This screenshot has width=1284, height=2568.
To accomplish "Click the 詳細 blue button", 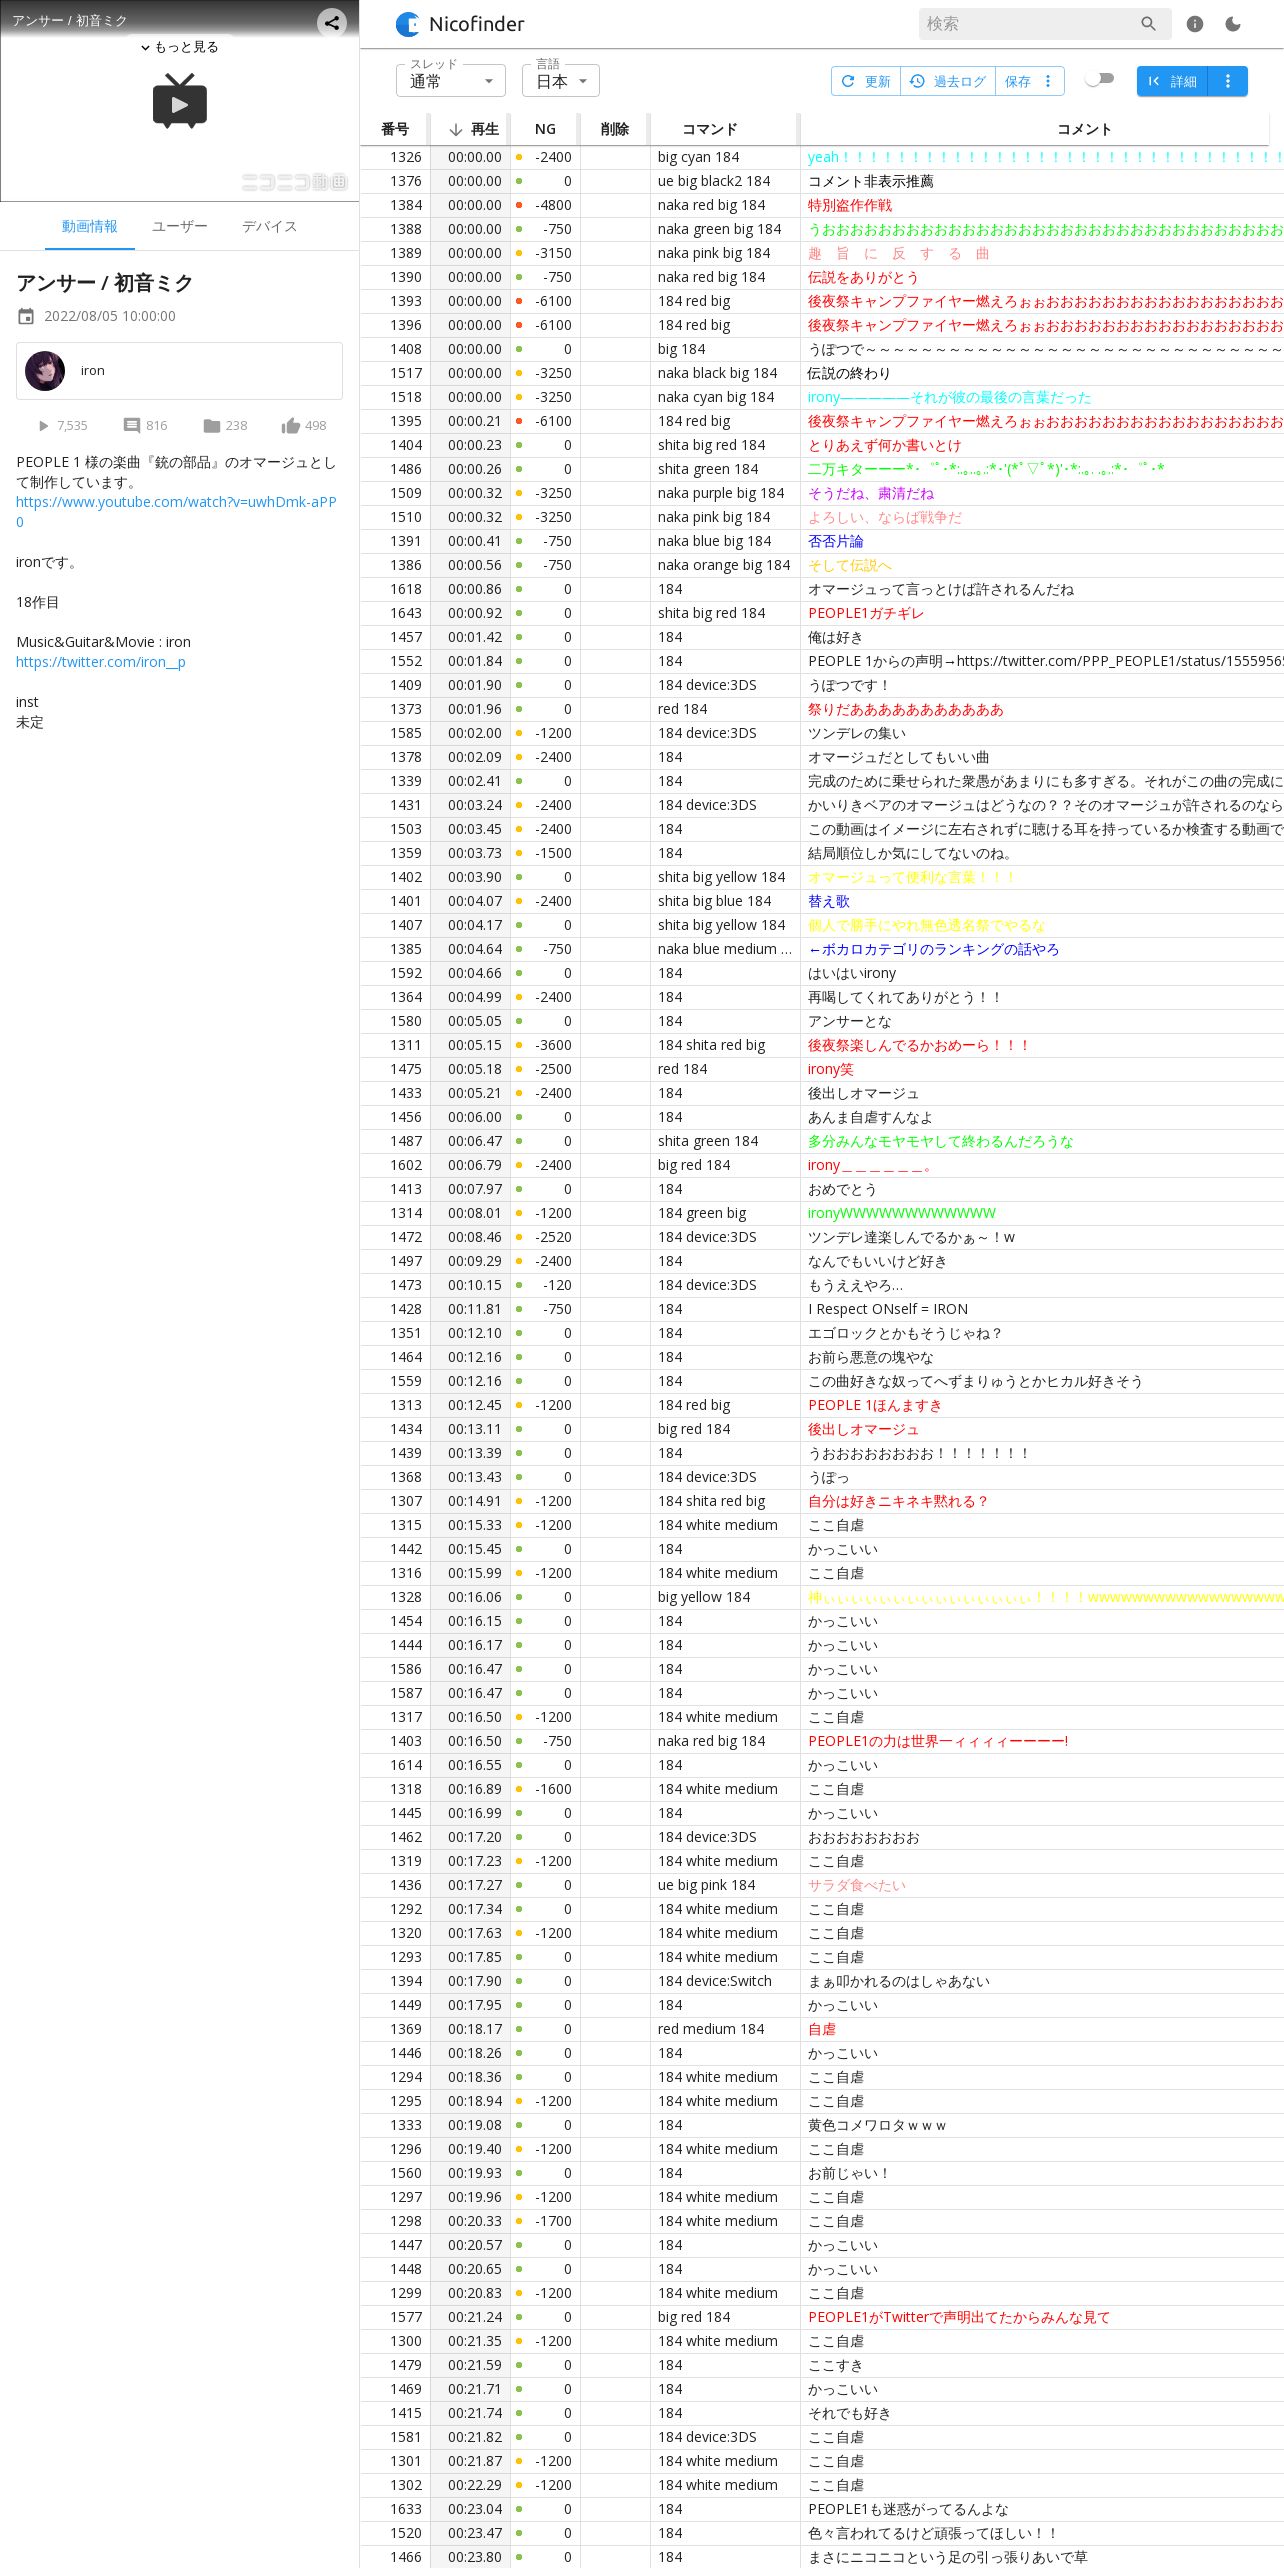I will [x=1173, y=81].
